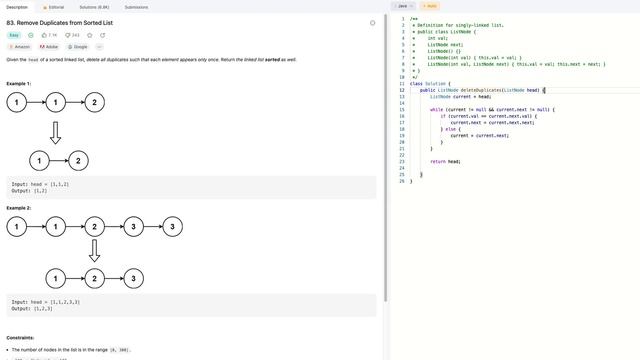Image resolution: width=640 pixels, height=360 pixels.
Task: Click Example 1 linked list diagram
Action: pyautogui.click(x=56, y=131)
